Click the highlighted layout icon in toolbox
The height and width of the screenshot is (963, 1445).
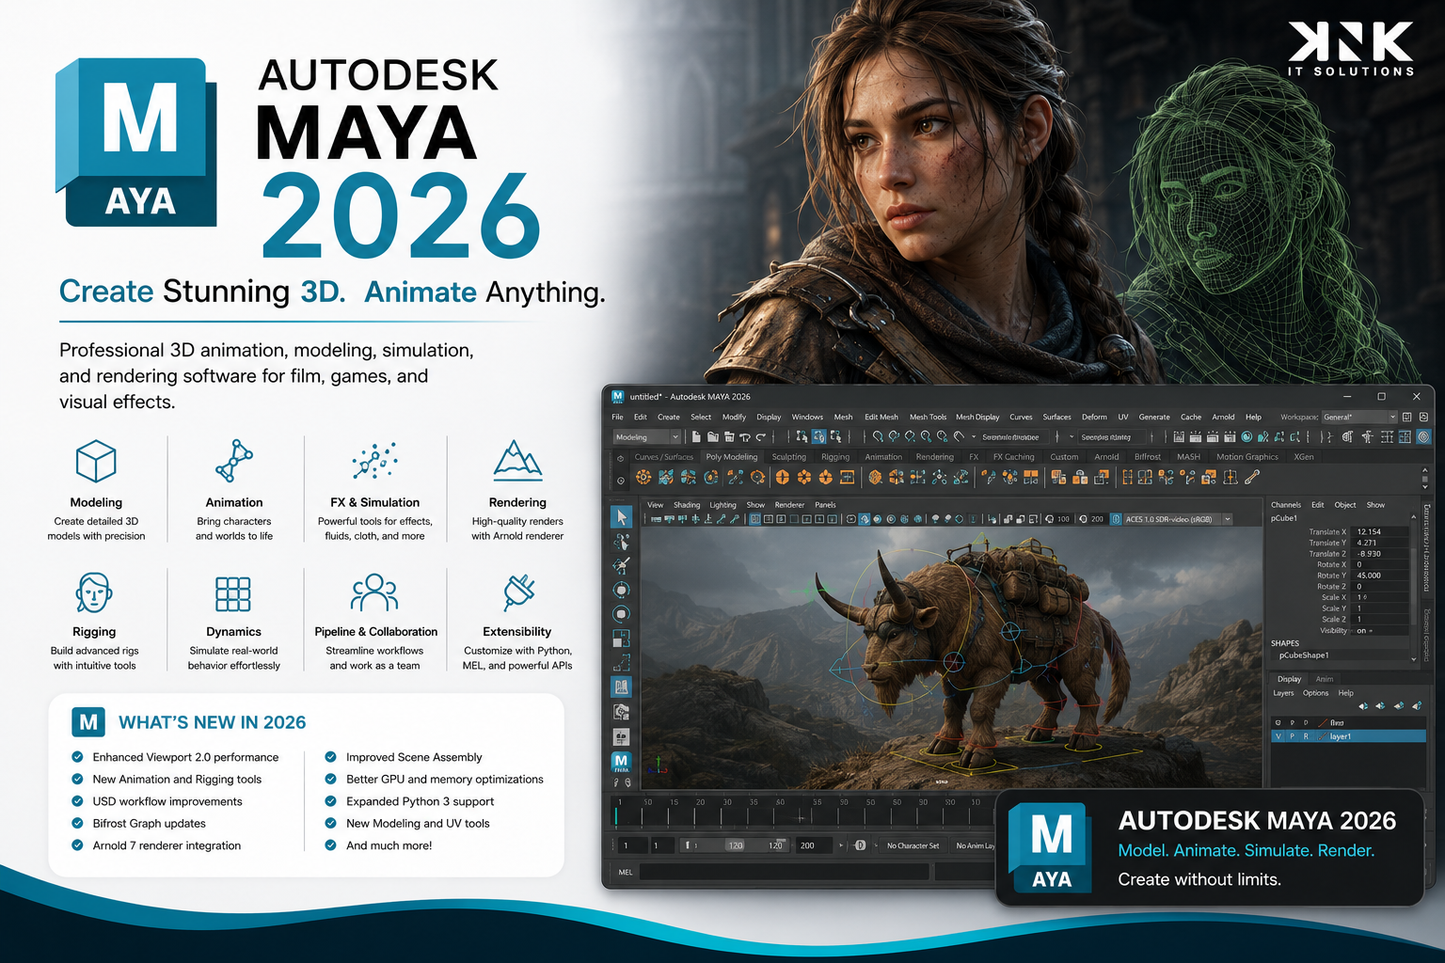pos(621,687)
